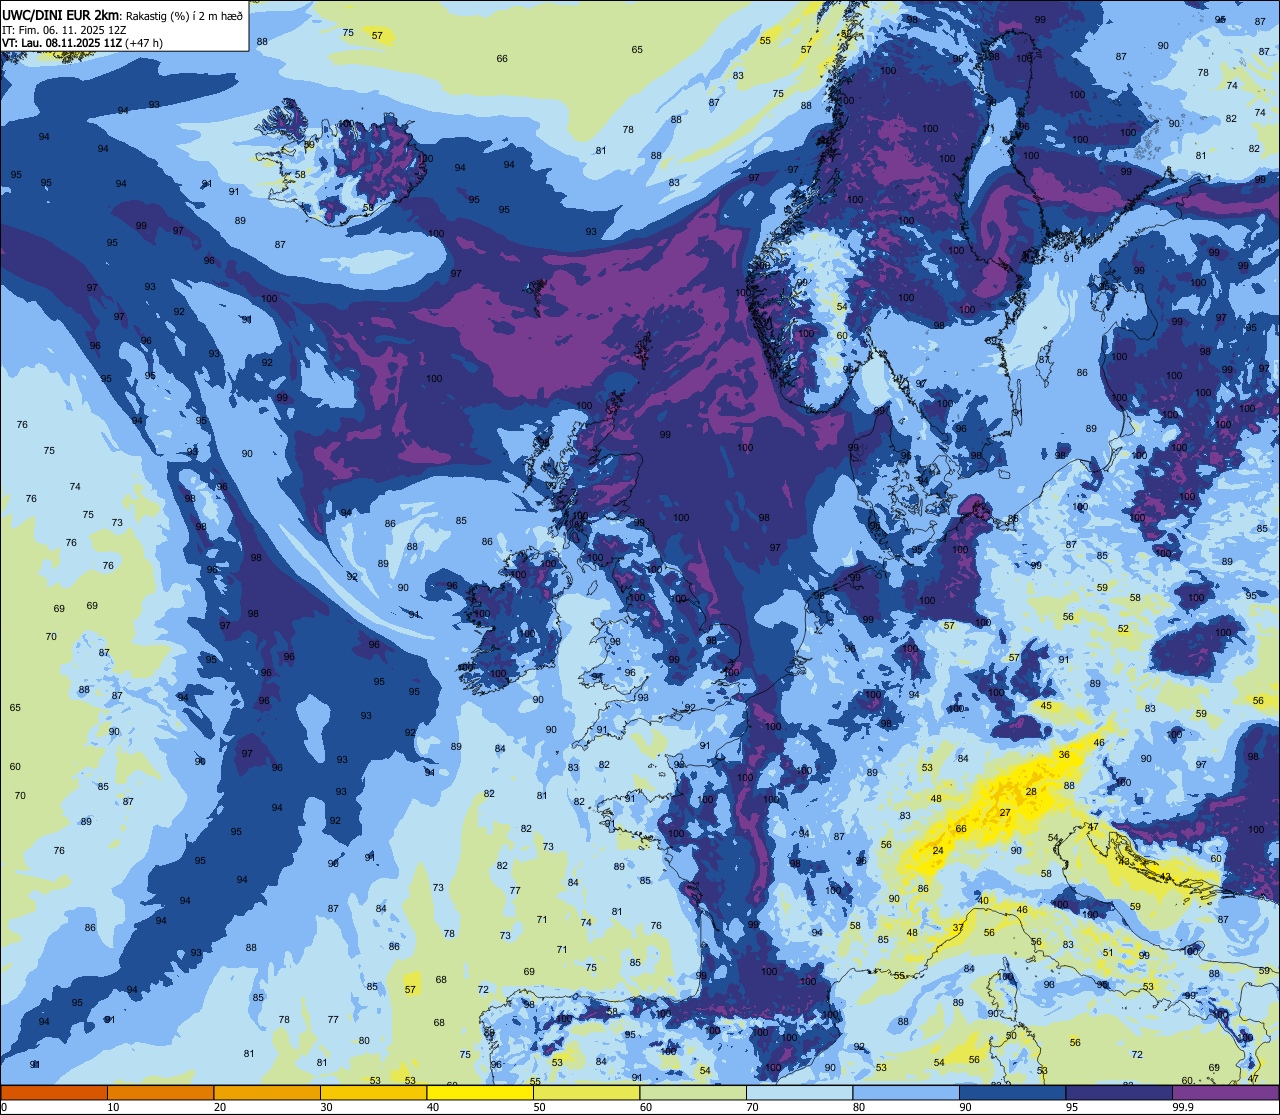
Task: Click the humidity value '52' on the map
Action: (x=1123, y=629)
